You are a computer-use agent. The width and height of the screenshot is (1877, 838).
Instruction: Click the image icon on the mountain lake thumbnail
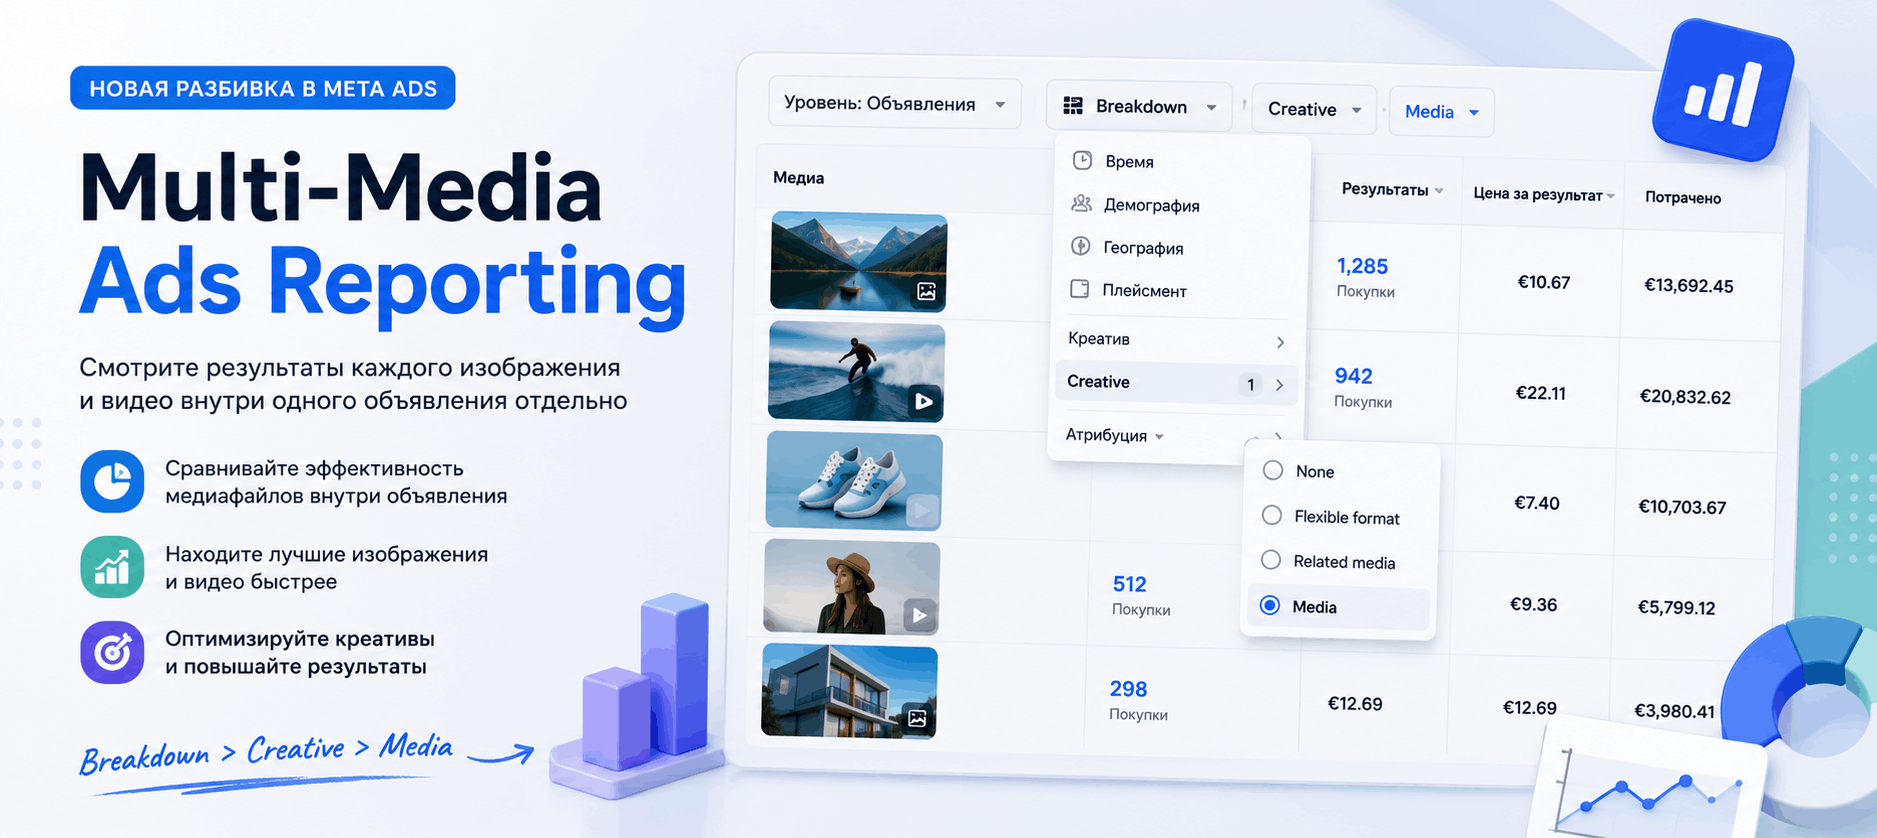[926, 291]
